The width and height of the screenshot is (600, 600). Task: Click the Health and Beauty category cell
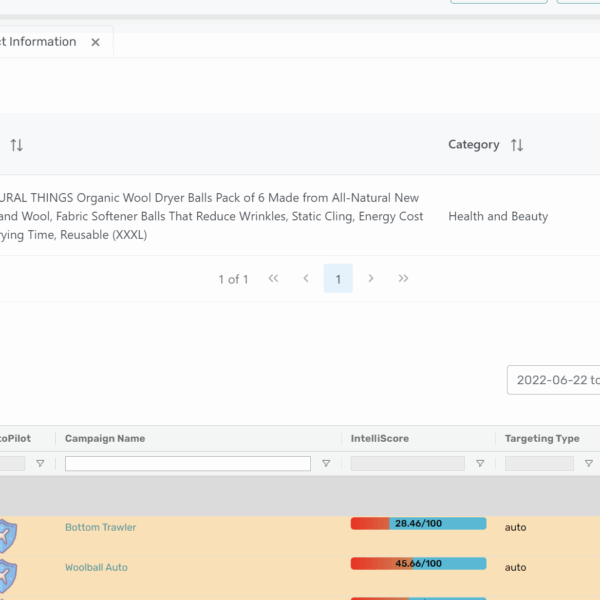(x=498, y=216)
